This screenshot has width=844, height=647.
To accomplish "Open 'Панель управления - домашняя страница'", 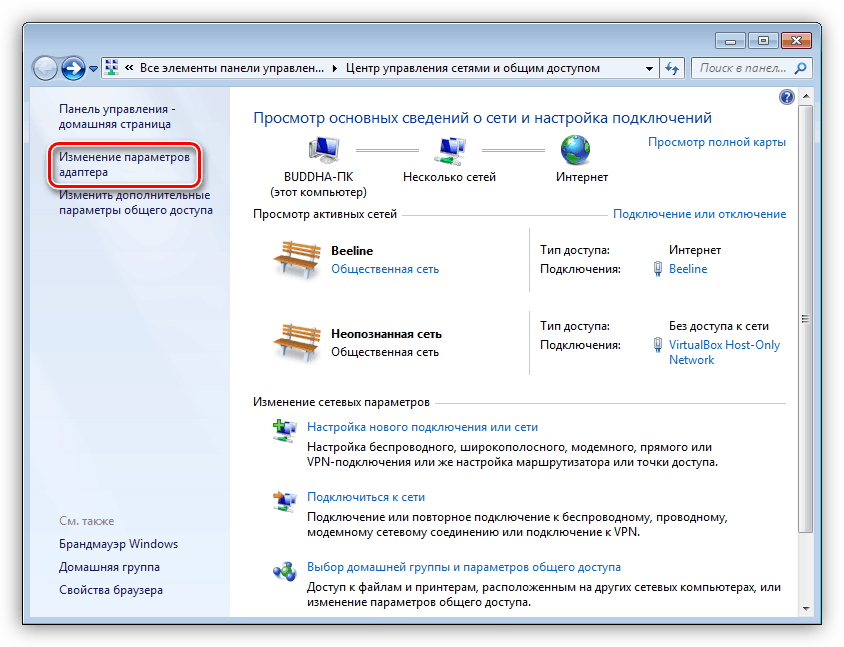I will tap(117, 116).
